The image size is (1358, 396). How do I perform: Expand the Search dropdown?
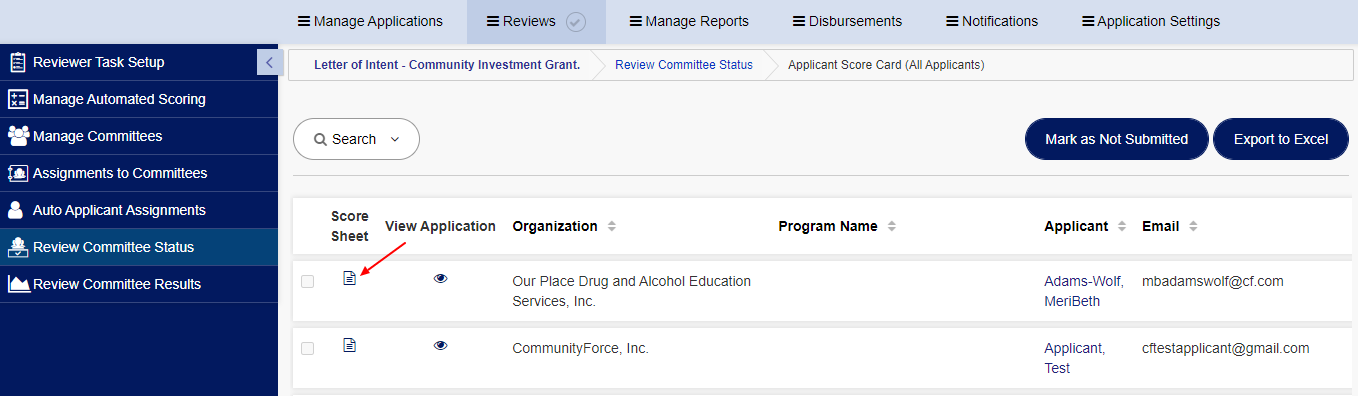click(x=356, y=139)
